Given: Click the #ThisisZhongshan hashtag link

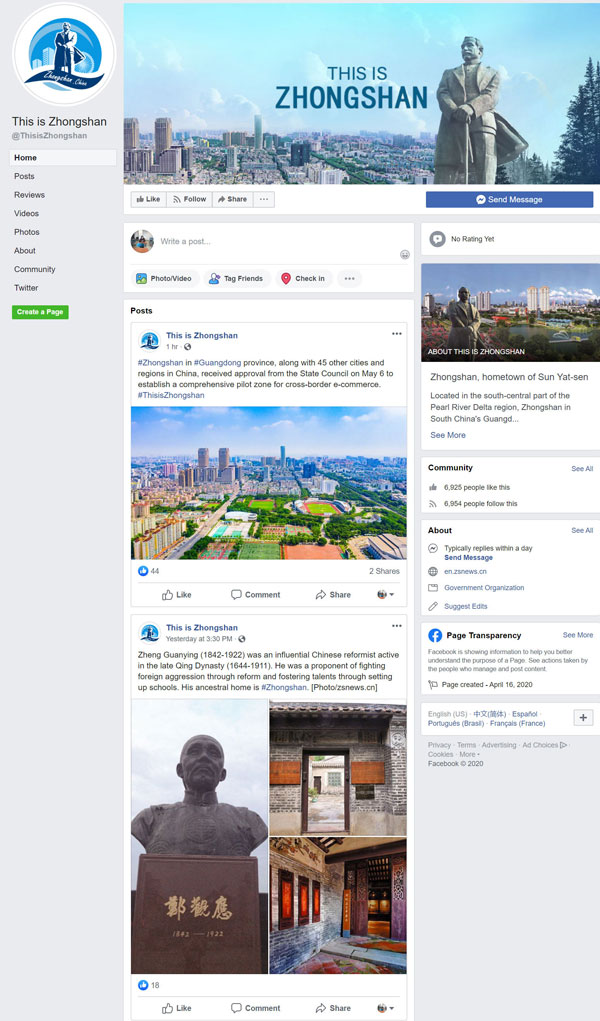Looking at the screenshot, I should 171,395.
